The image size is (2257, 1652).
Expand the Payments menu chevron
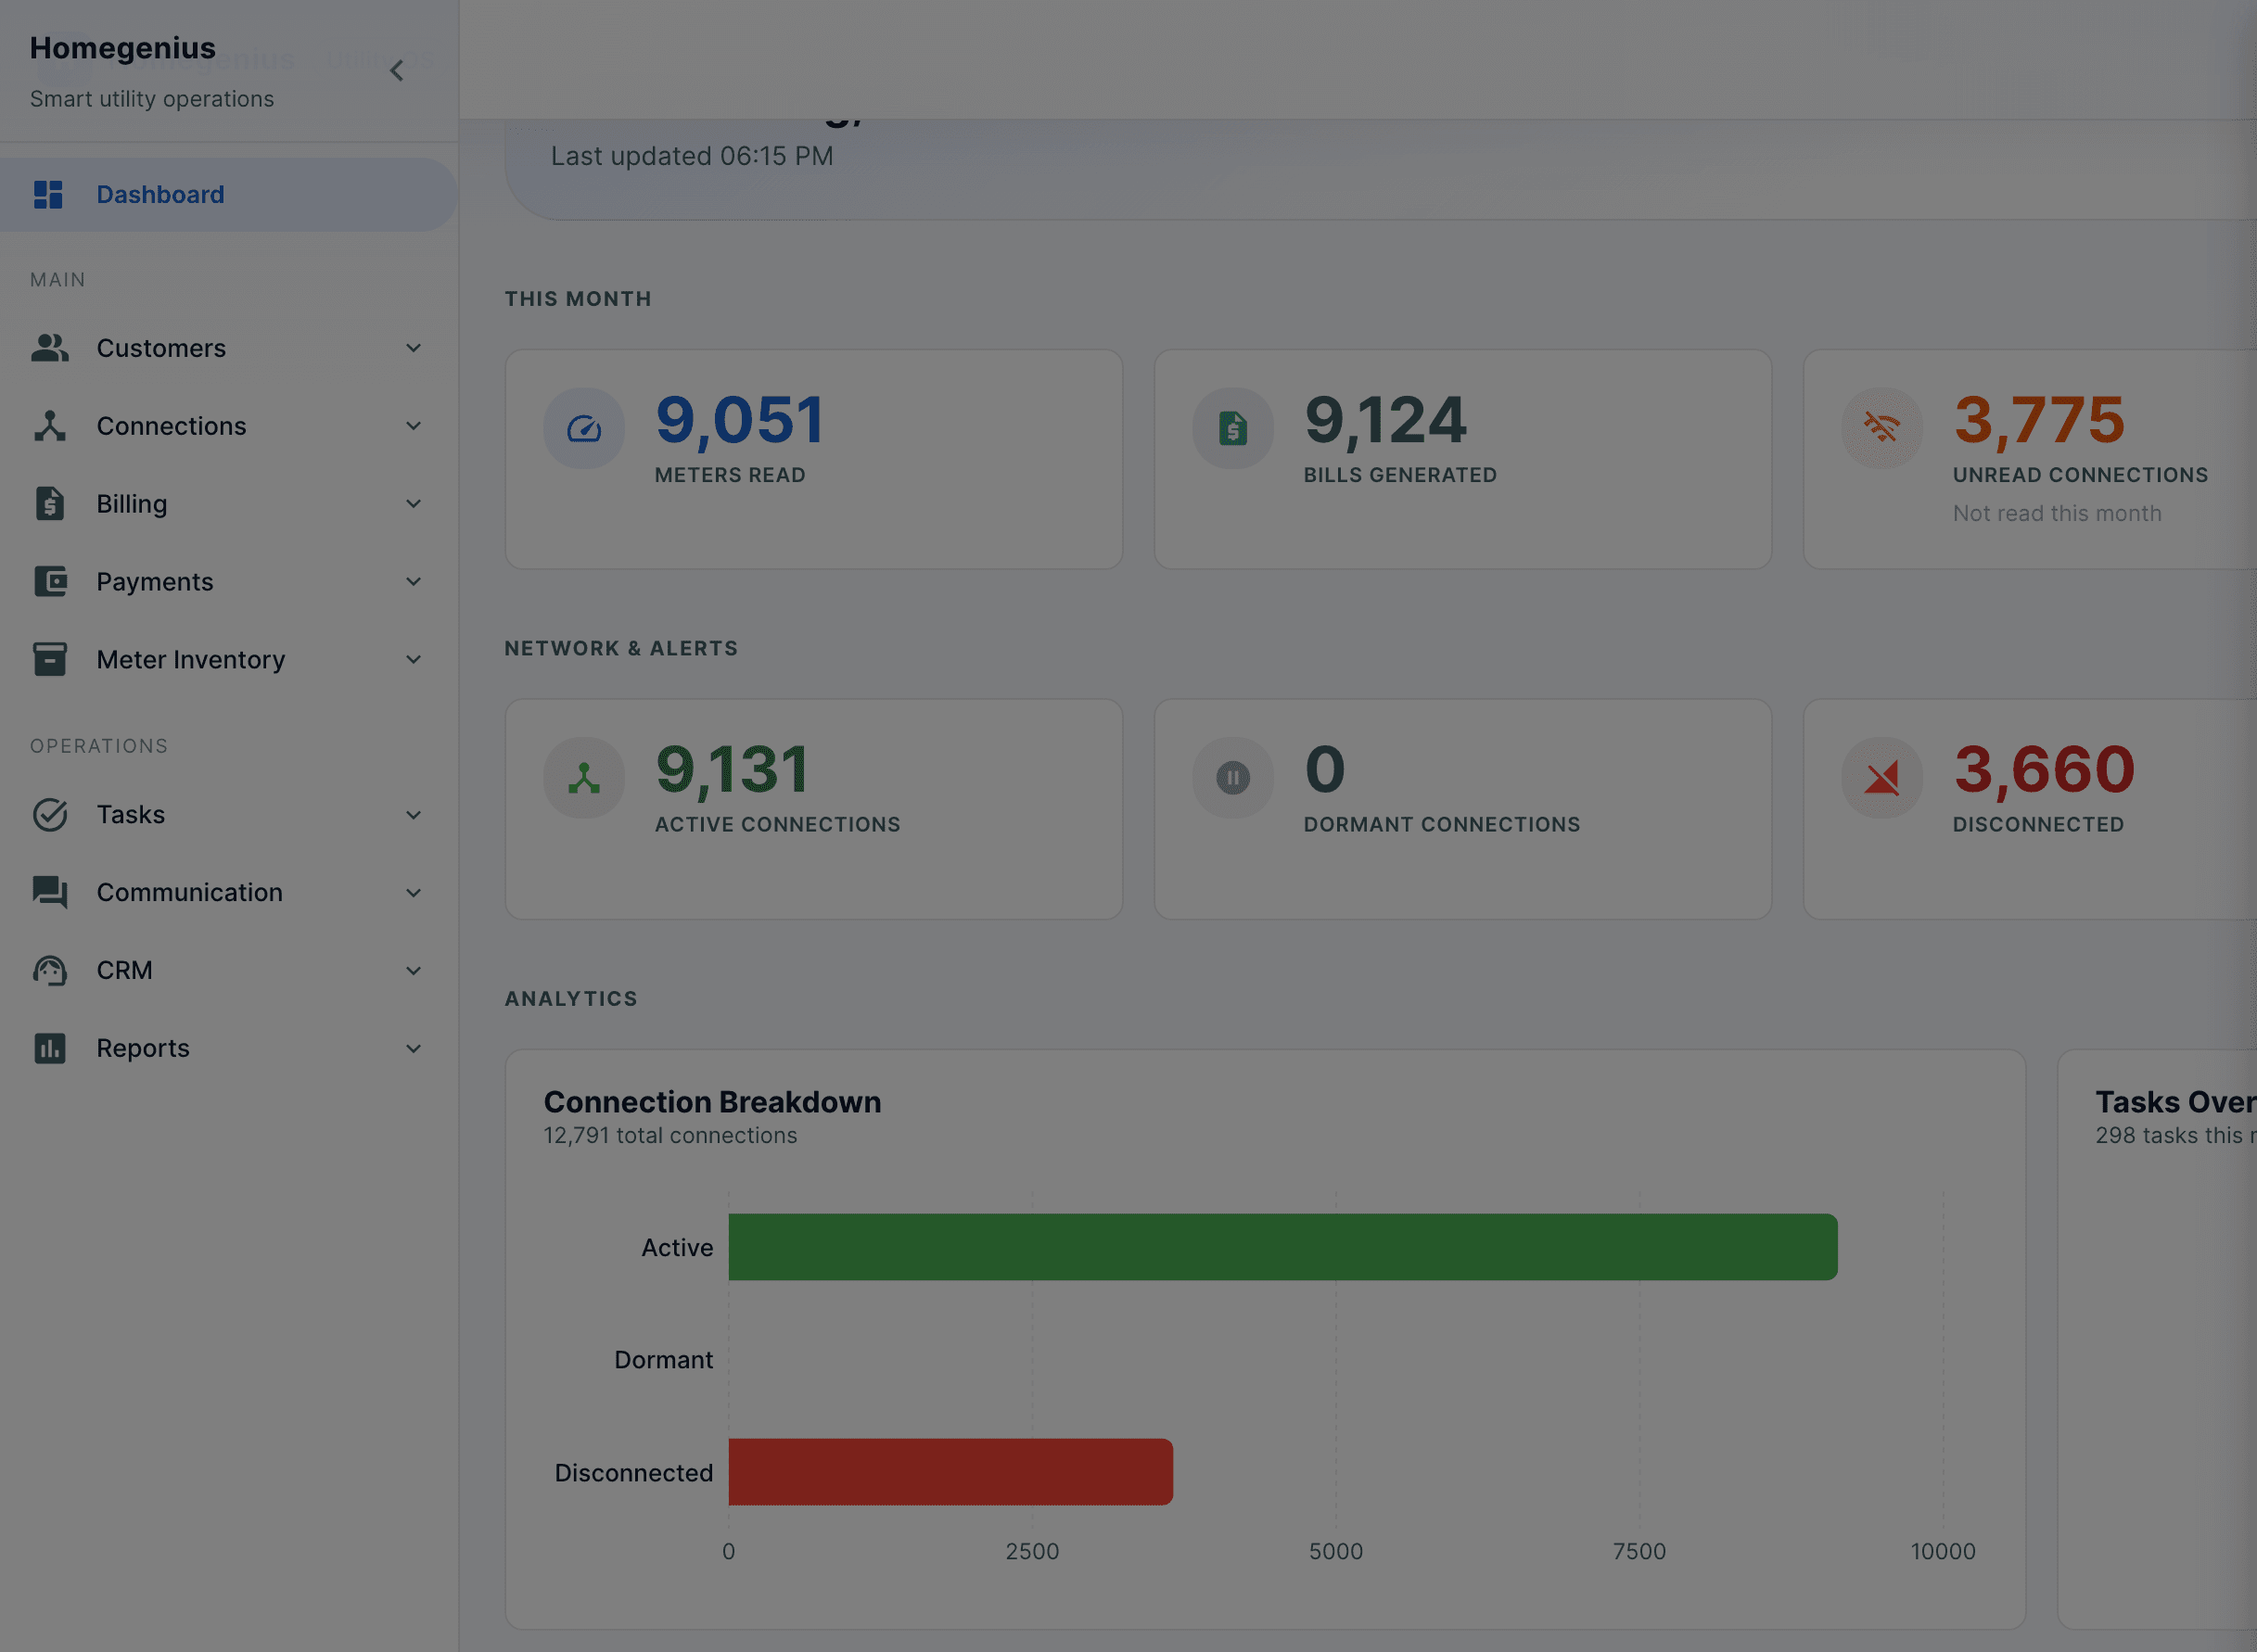coord(414,582)
